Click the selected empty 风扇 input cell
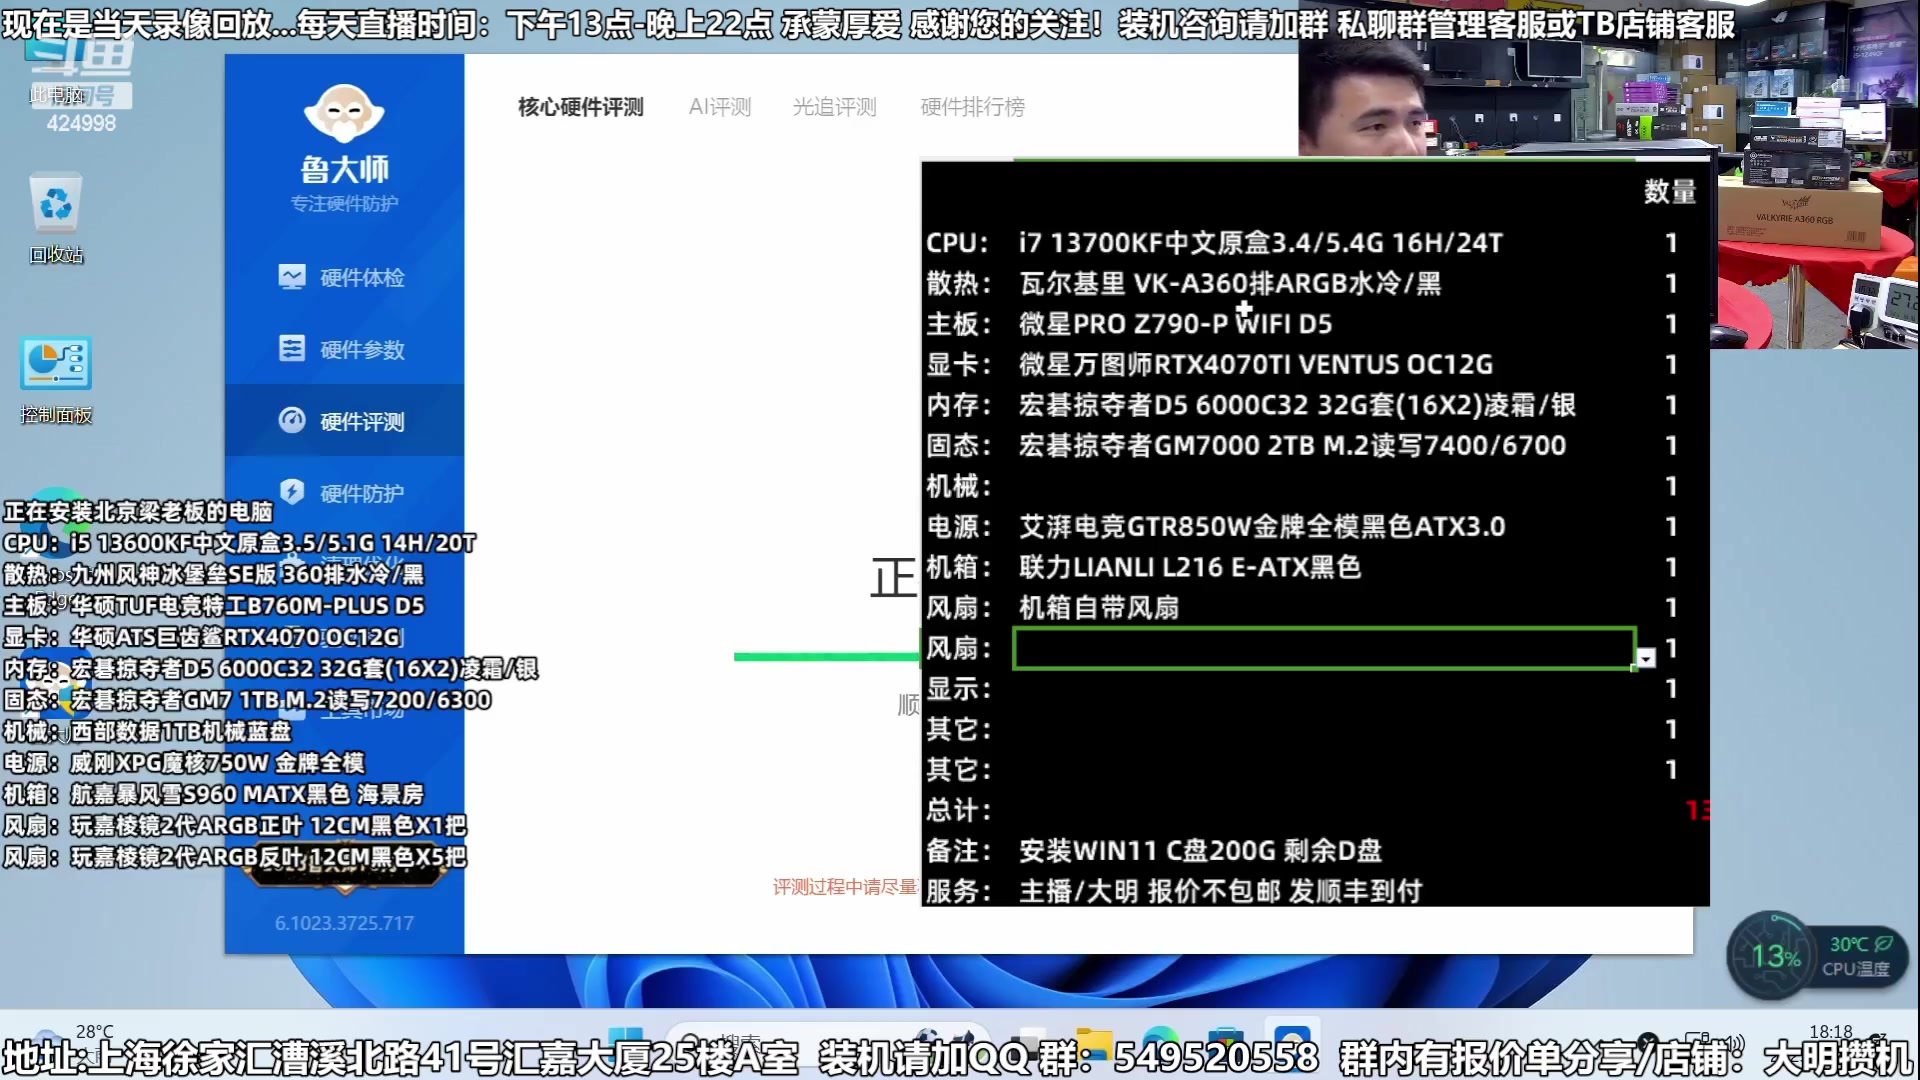This screenshot has width=1920, height=1080. [1323, 648]
